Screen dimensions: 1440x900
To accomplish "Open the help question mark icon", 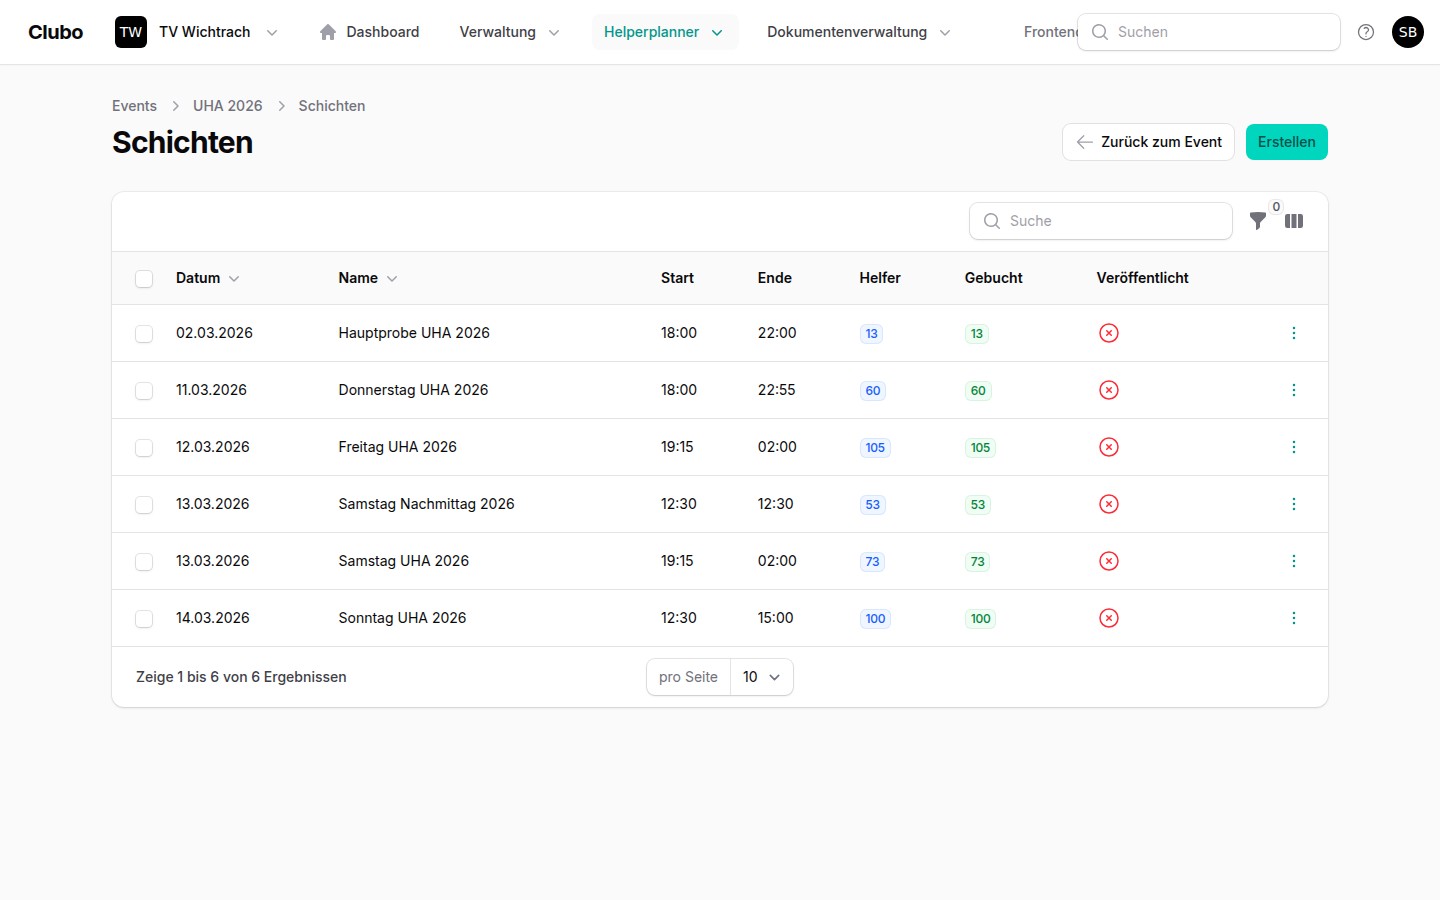I will 1366,32.
